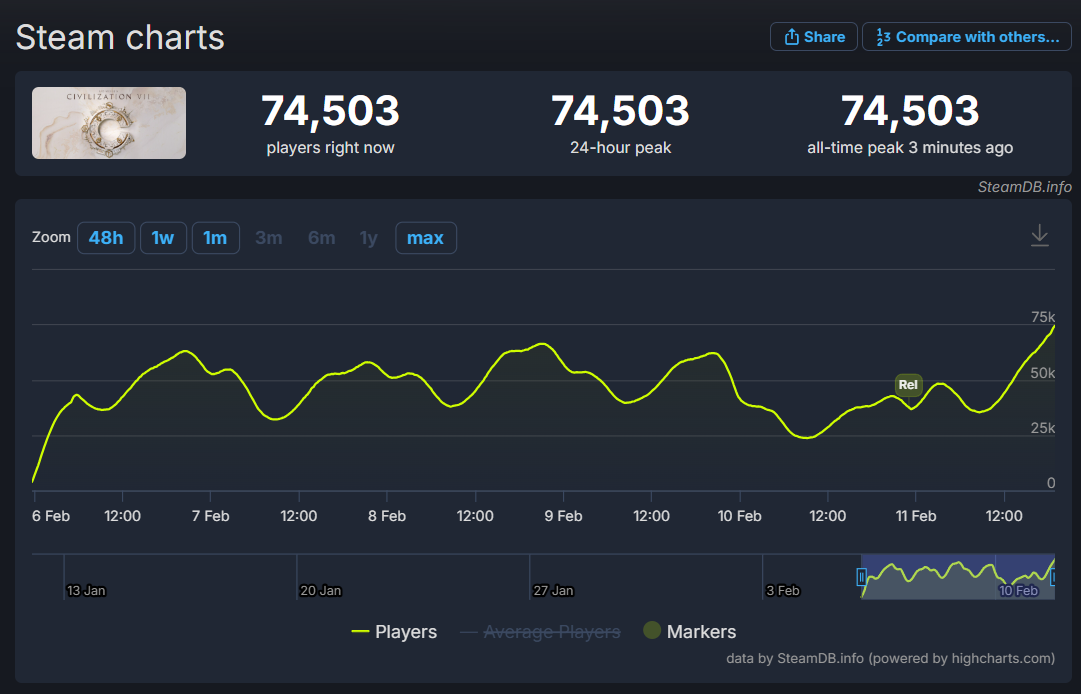
Task: Click the Steam charts heading
Action: tap(120, 37)
